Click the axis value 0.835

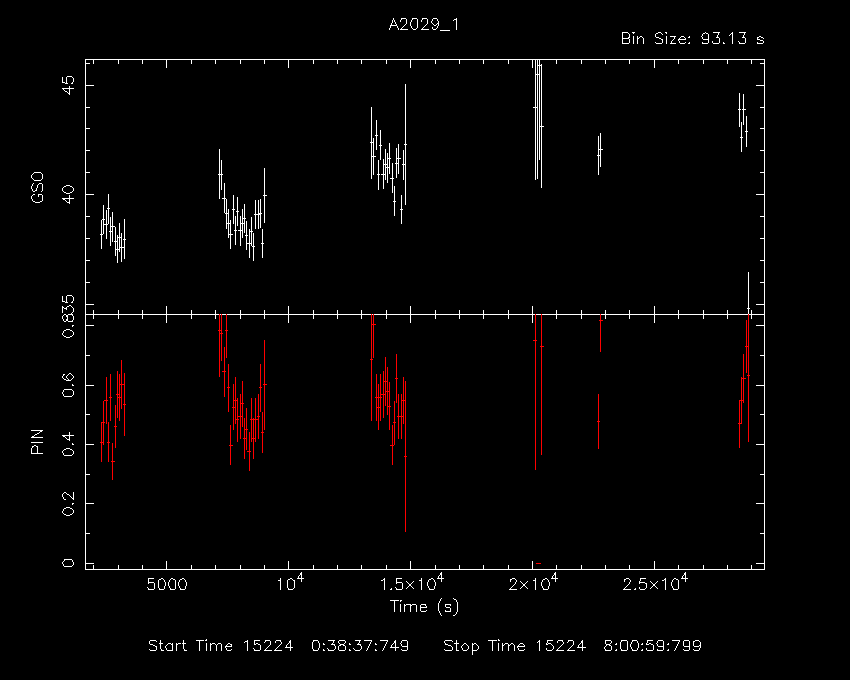(68, 316)
